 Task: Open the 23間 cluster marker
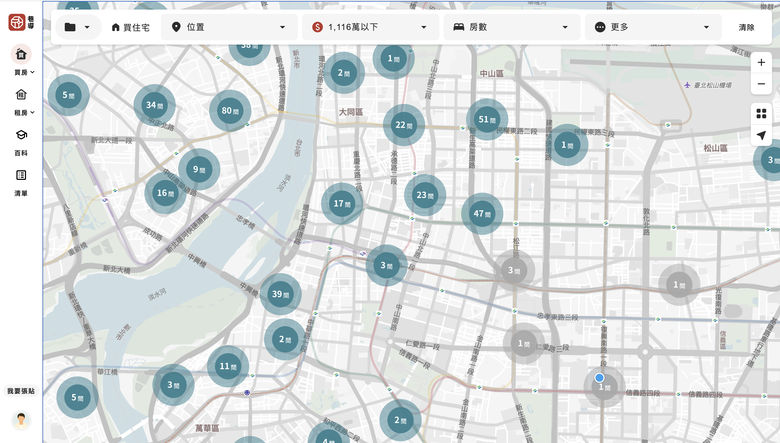point(425,195)
